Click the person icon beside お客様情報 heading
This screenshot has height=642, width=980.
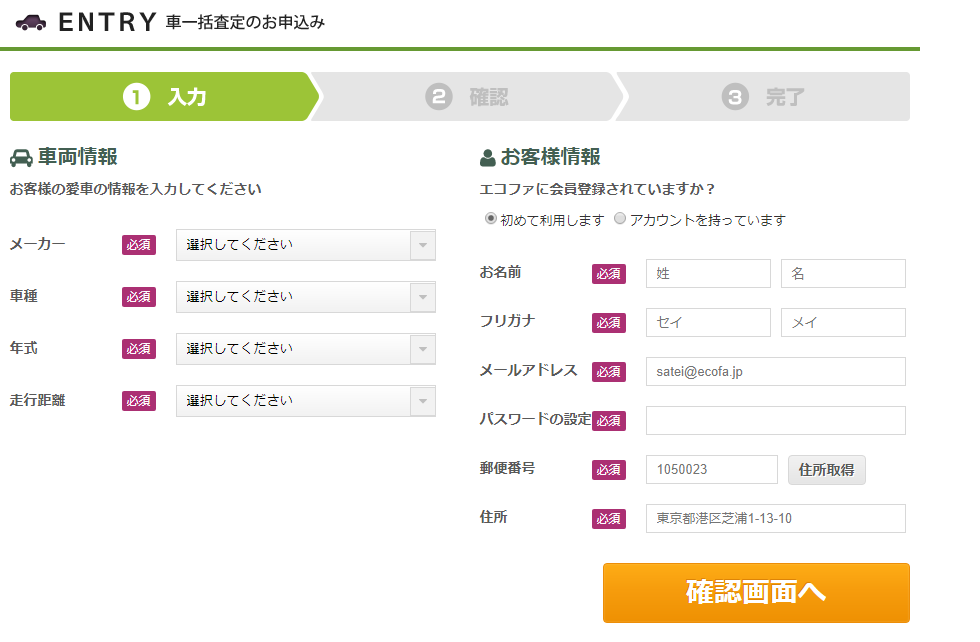click(x=487, y=156)
